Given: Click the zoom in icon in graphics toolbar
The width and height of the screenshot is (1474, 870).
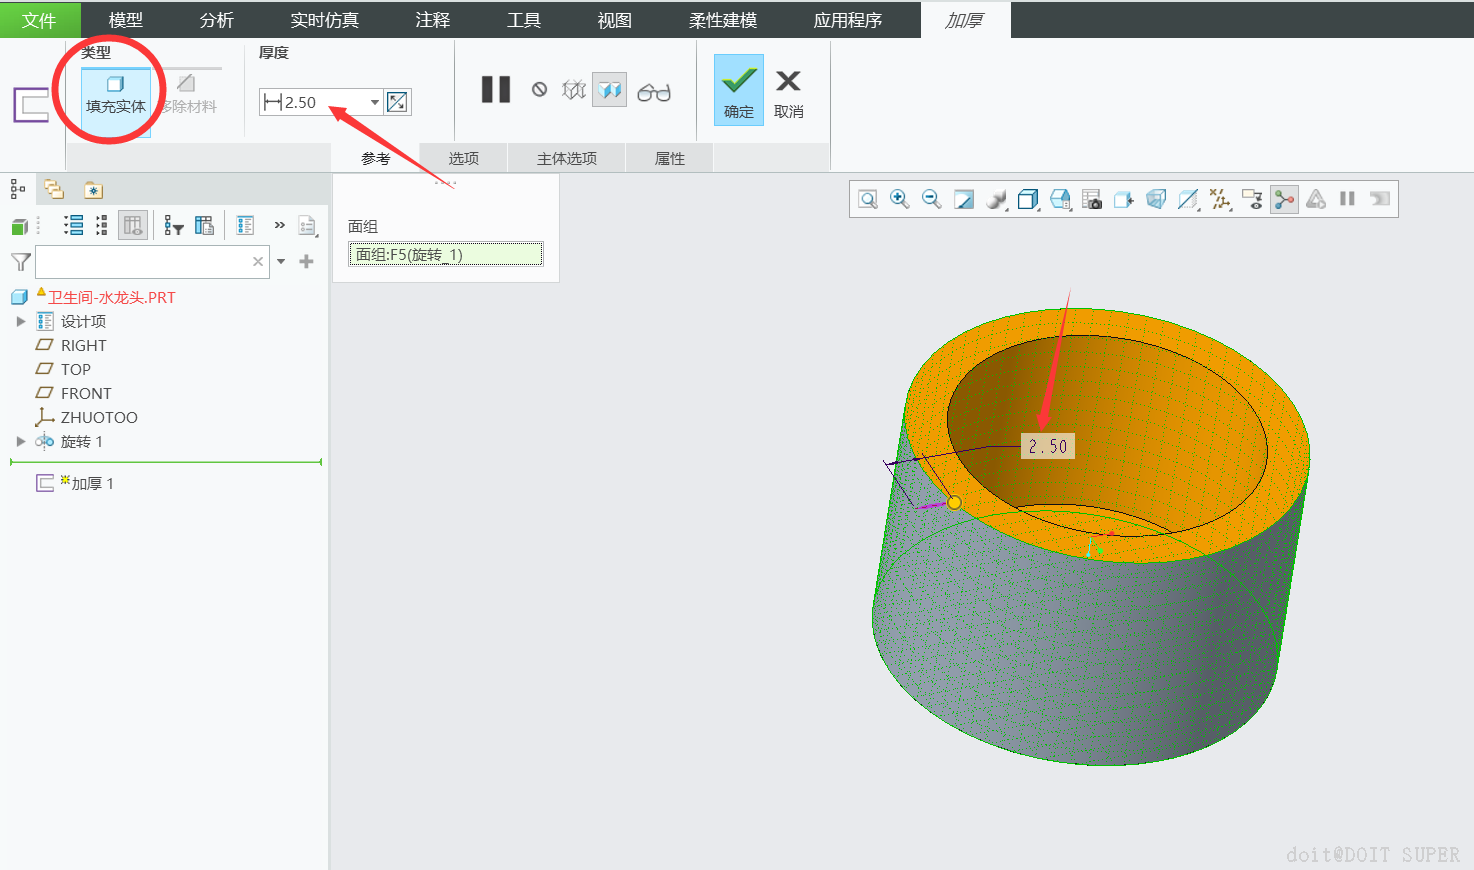Looking at the screenshot, I should click(900, 199).
